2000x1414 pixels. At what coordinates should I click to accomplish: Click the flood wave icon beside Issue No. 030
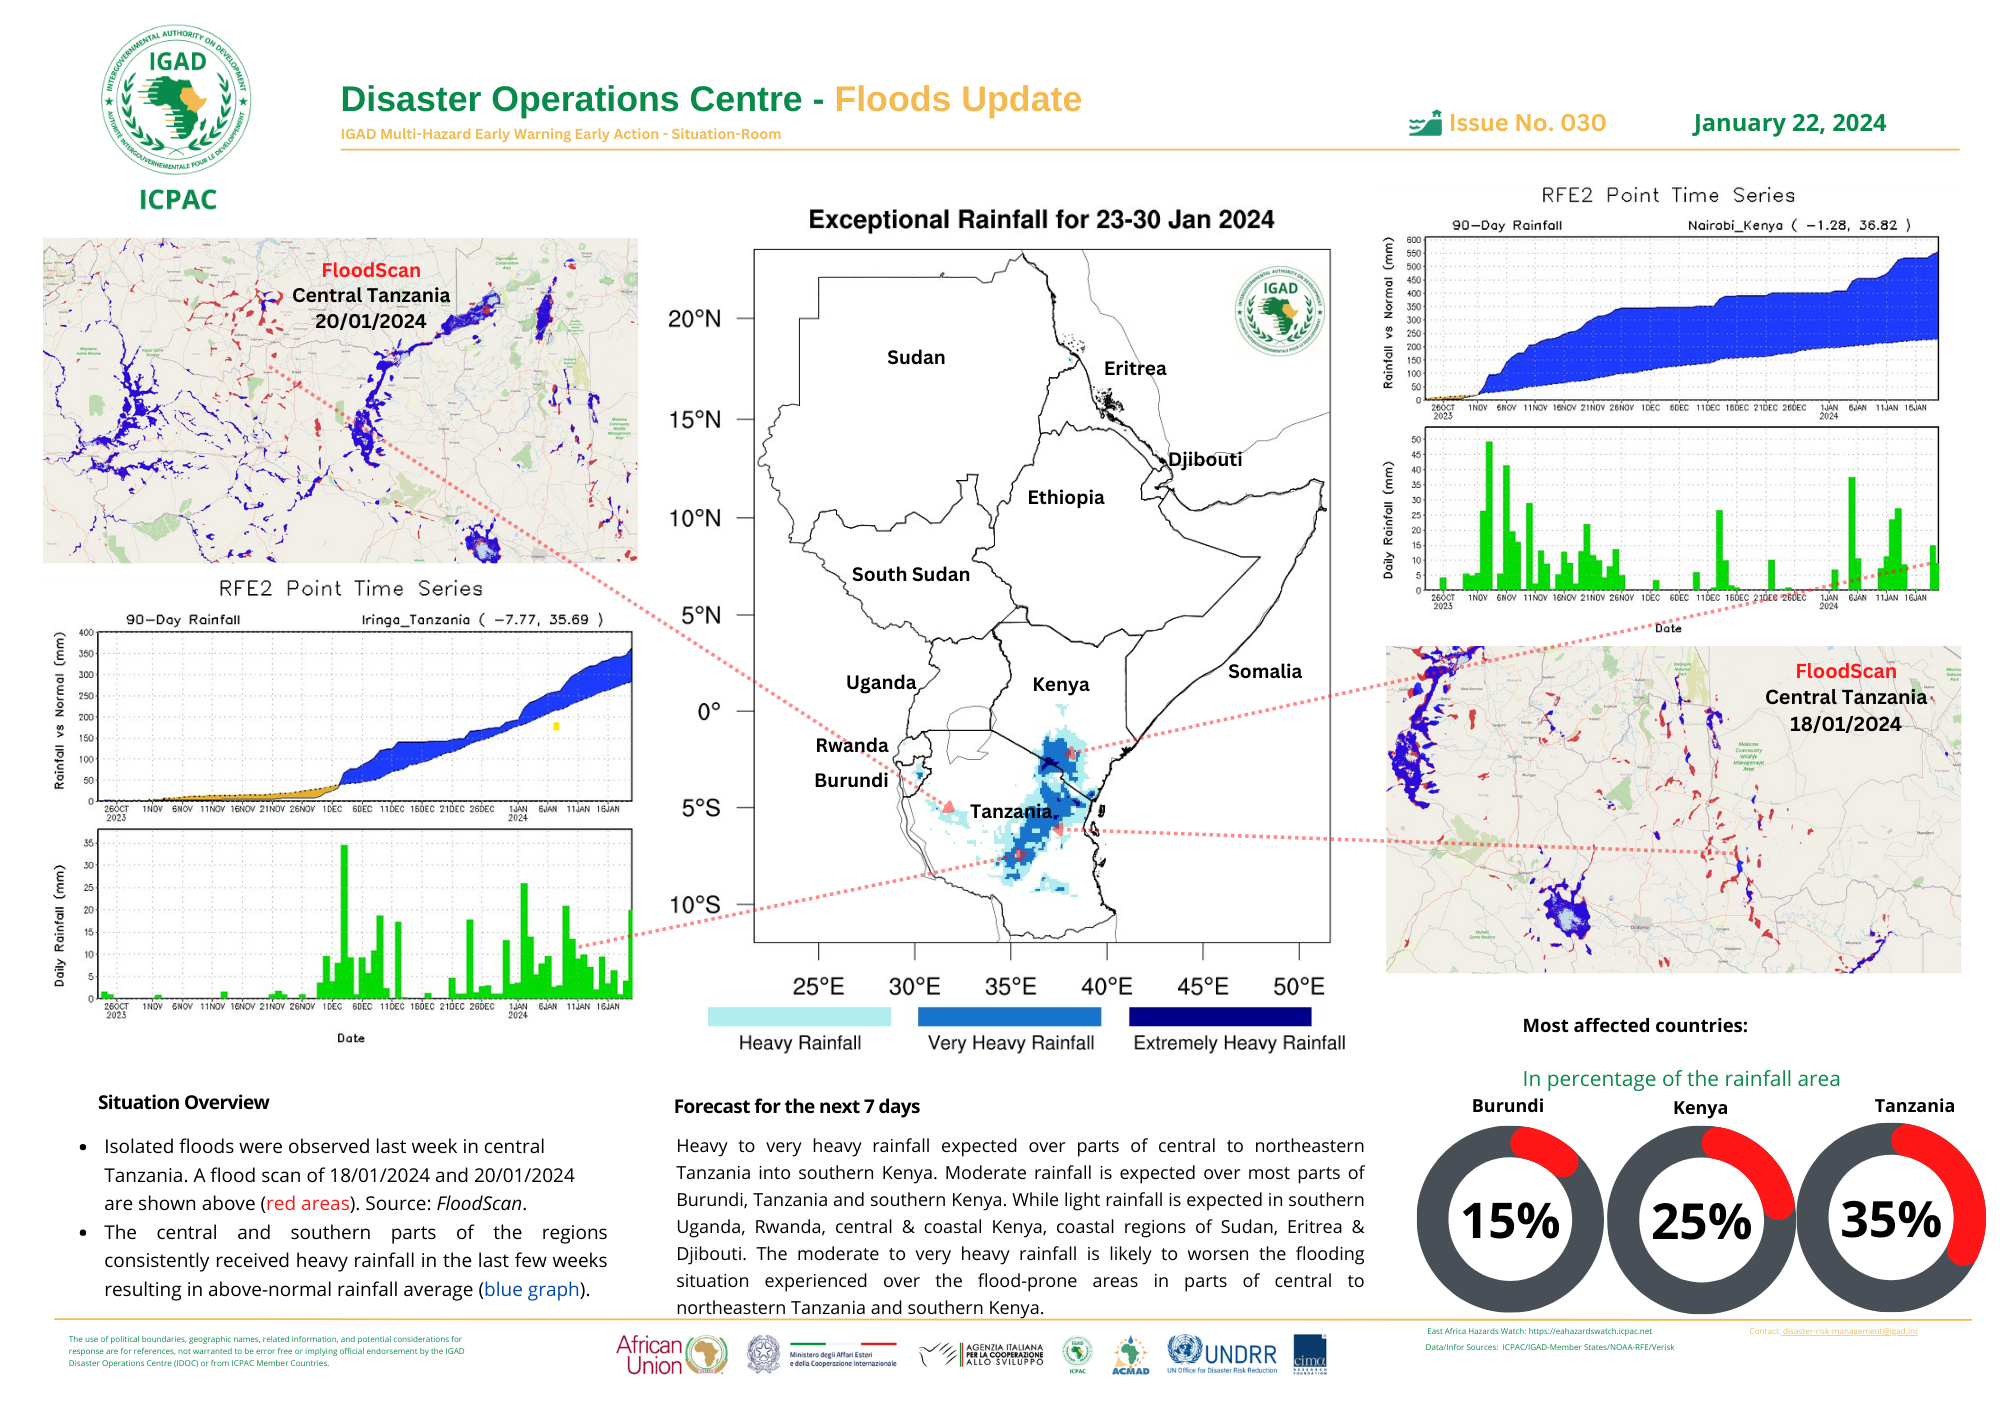1425,124
